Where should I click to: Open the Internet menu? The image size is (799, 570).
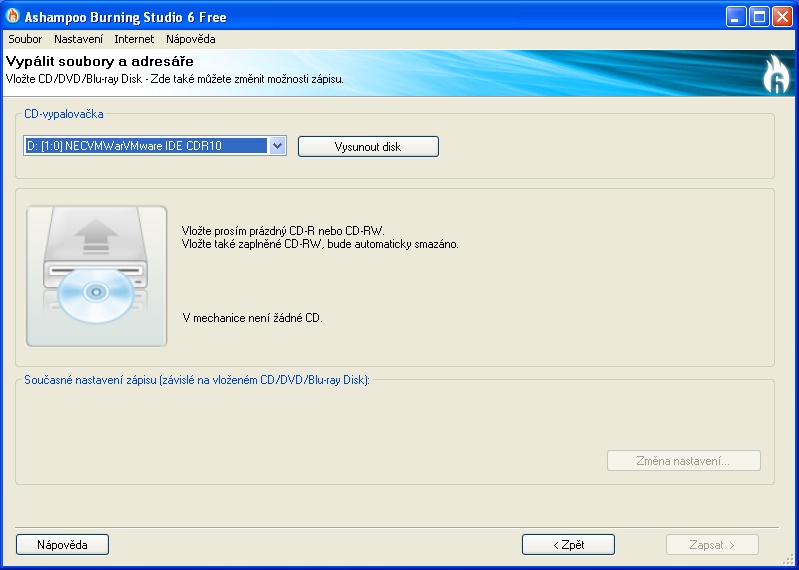(134, 39)
